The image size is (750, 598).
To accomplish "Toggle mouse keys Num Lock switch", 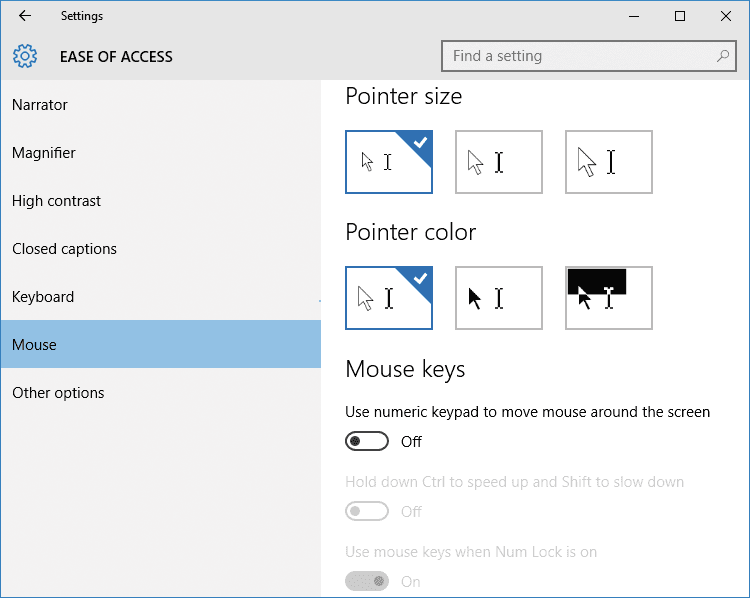I will point(367,581).
